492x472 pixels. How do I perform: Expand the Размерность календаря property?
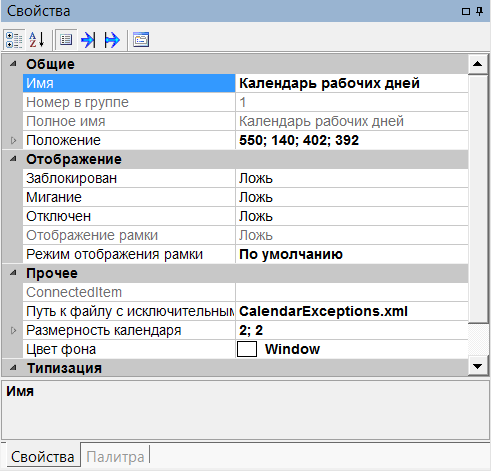[13, 330]
